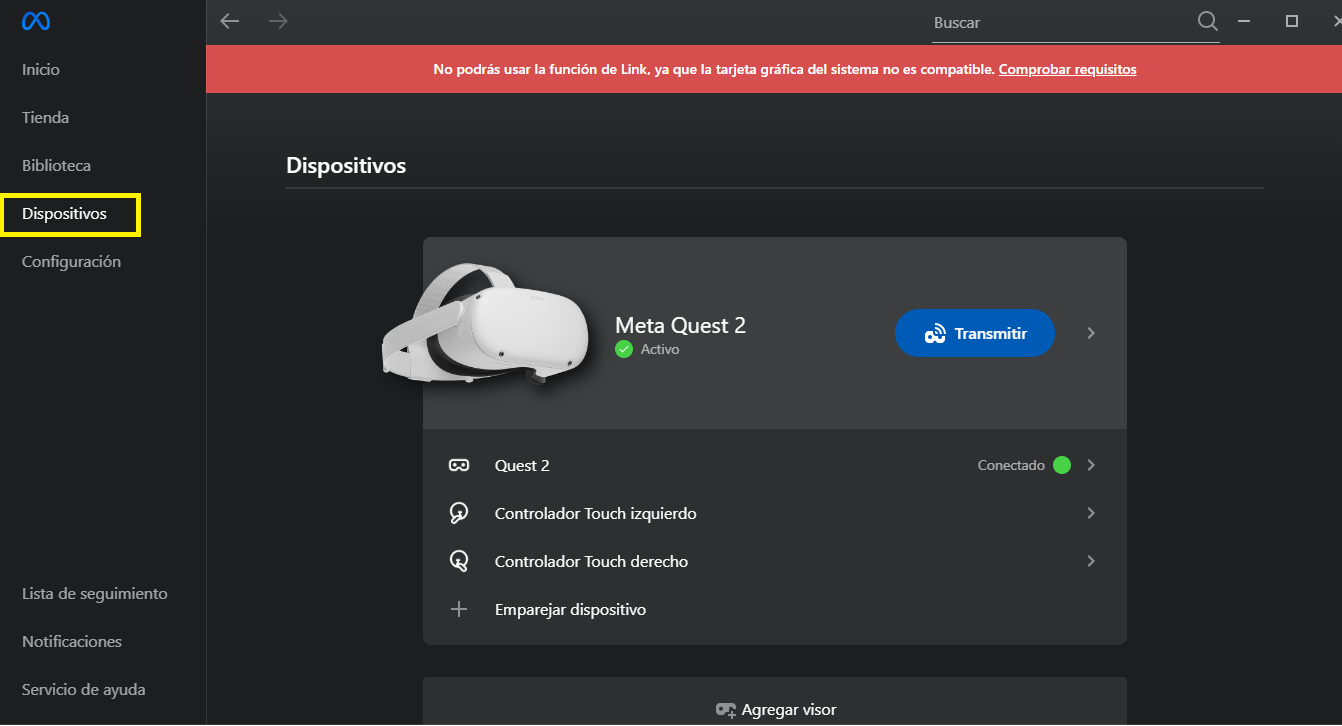The width and height of the screenshot is (1342, 726).
Task: Expand the Meta Quest 2 chevron next to Transmitir
Action: coord(1091,333)
